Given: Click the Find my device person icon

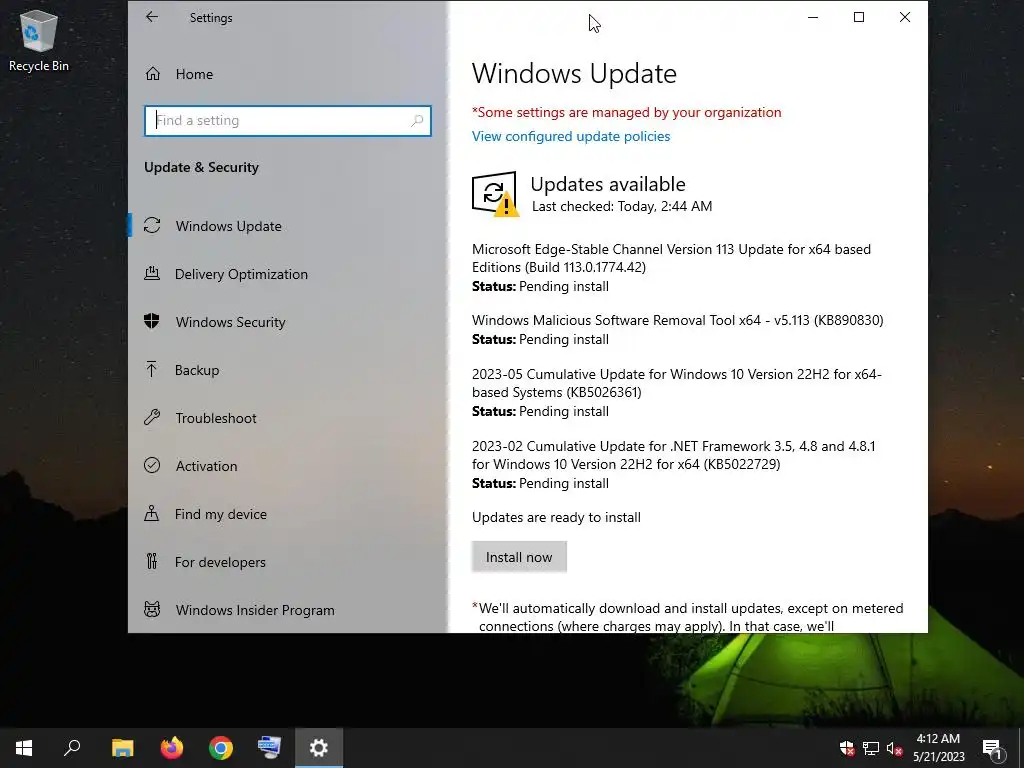Looking at the screenshot, I should [152, 513].
